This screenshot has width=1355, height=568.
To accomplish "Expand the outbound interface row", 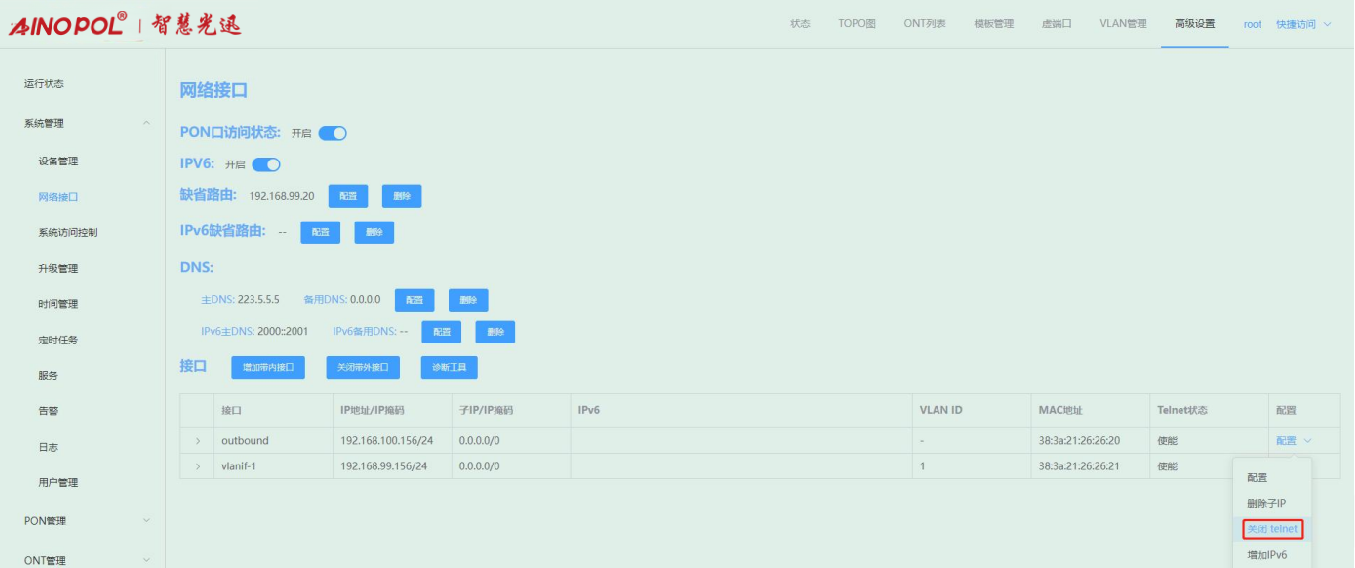I will (198, 441).
